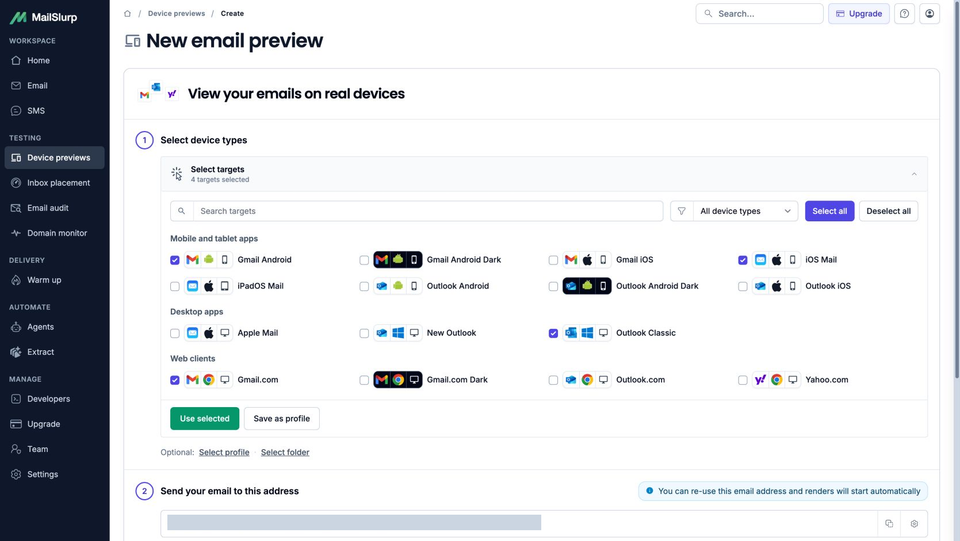The width and height of the screenshot is (960, 541).
Task: Open the All device types dropdown
Action: click(745, 211)
